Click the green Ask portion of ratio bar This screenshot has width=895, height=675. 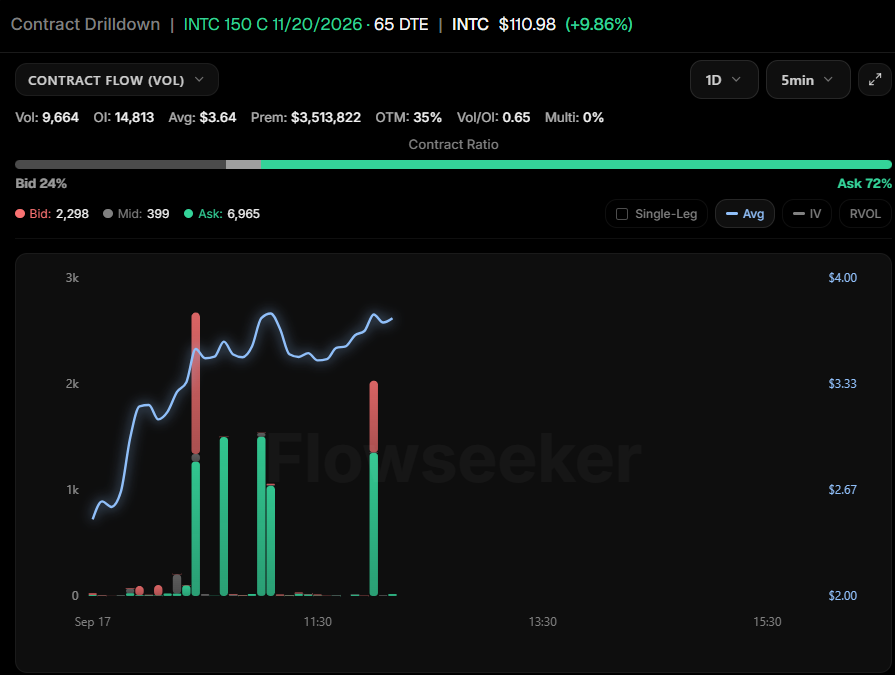pos(576,165)
